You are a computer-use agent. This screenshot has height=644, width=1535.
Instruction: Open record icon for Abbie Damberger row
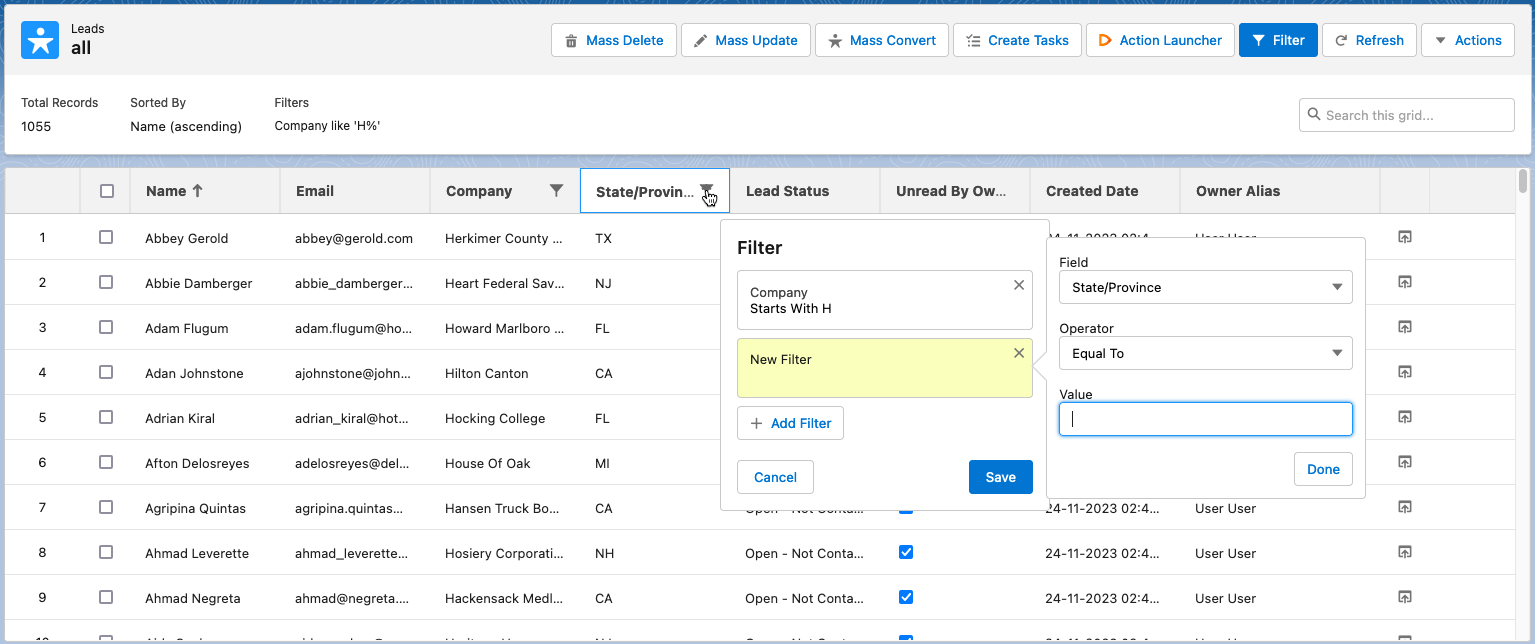pos(1404,282)
